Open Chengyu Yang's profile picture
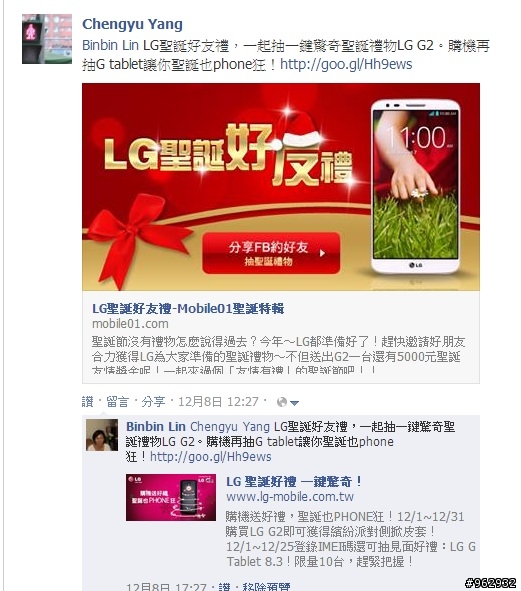The image size is (521, 591). click(47, 39)
